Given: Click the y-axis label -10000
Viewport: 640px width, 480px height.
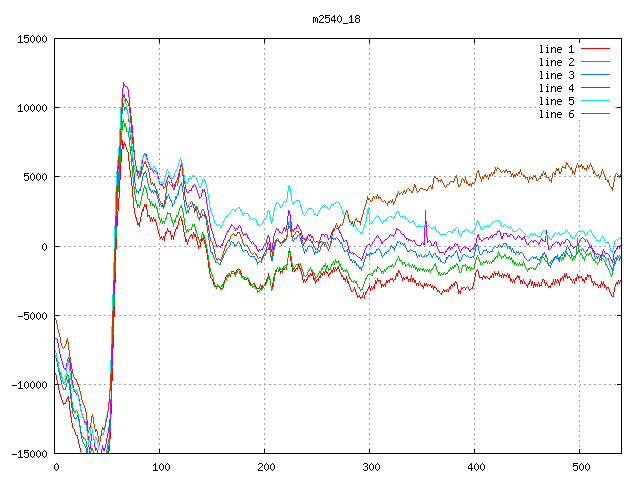Looking at the screenshot, I should tap(29, 385).
